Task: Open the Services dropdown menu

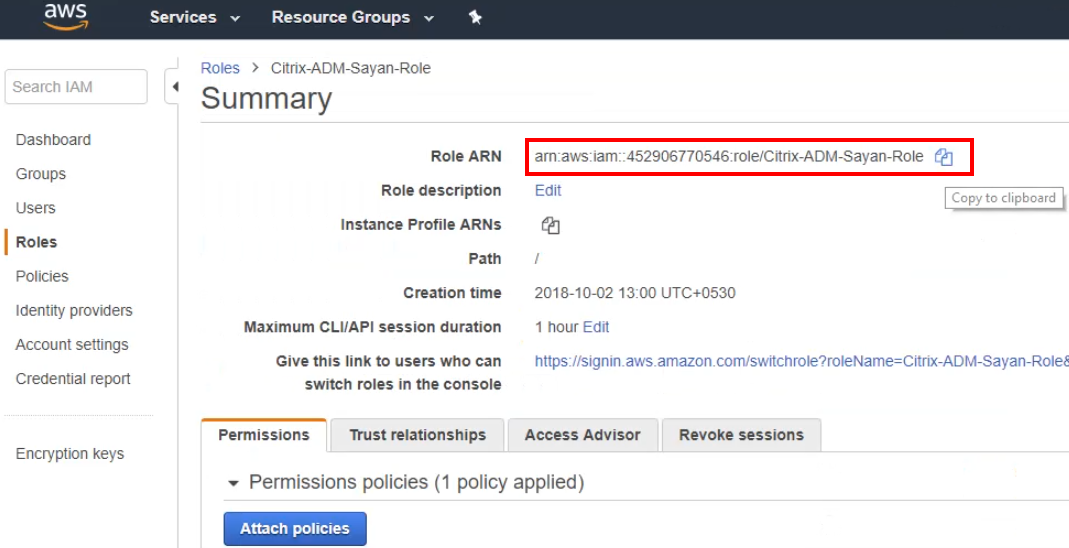Action: click(x=195, y=17)
